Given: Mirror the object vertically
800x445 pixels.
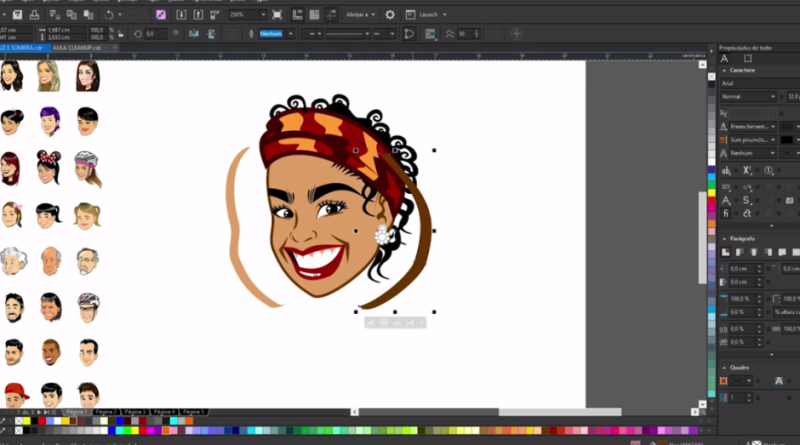Looking at the screenshot, I should pos(211,34).
